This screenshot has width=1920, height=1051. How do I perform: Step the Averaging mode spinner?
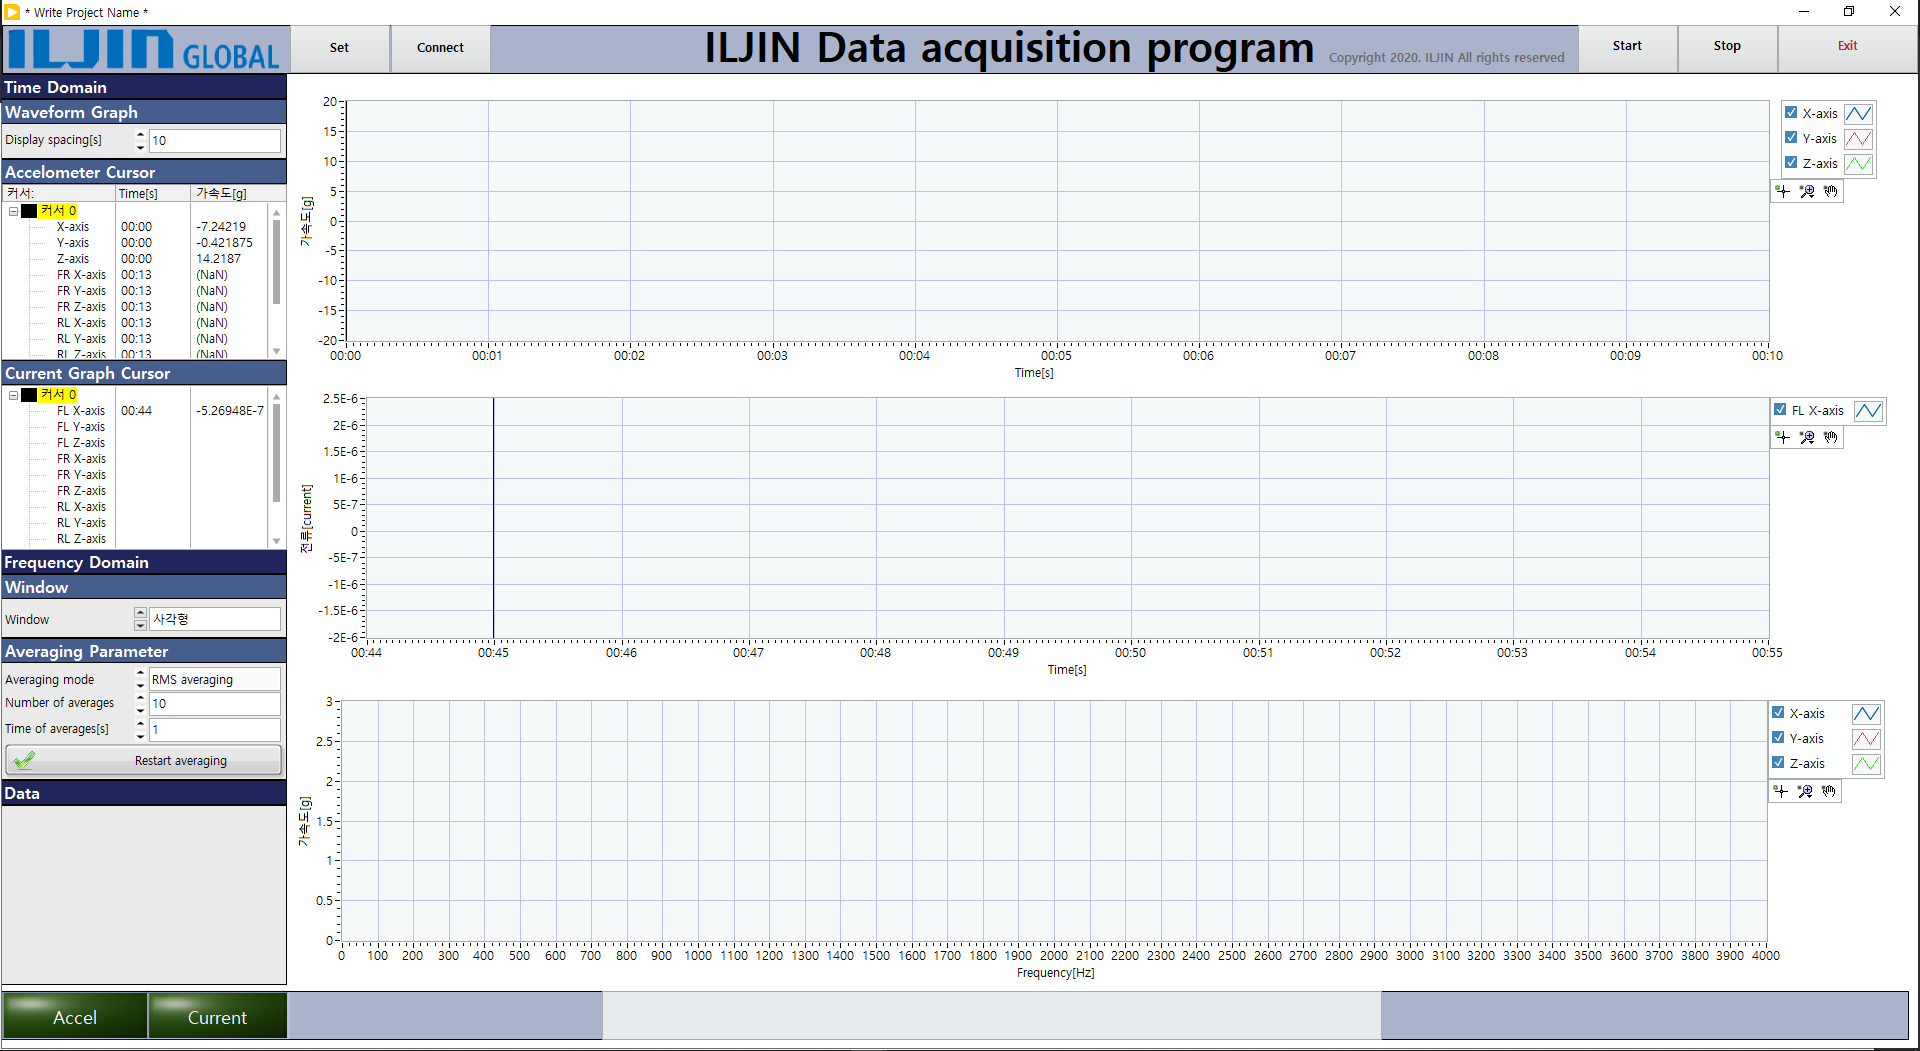pyautogui.click(x=140, y=679)
